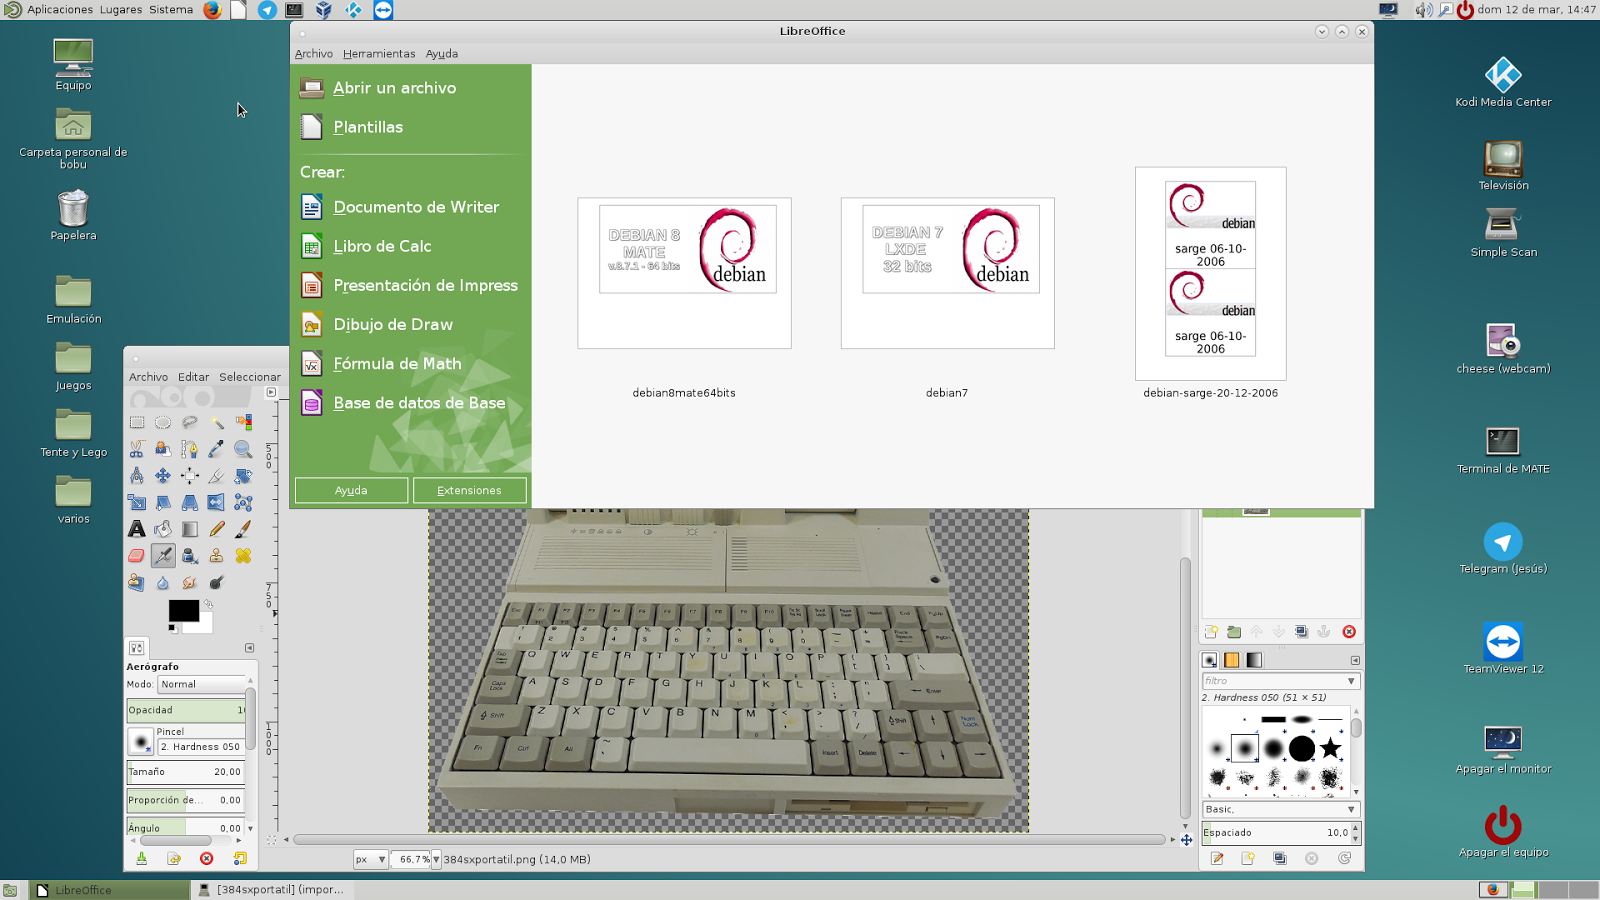Click Abrir un archivo in LibreOffice
The width and height of the screenshot is (1600, 900).
click(x=378, y=88)
